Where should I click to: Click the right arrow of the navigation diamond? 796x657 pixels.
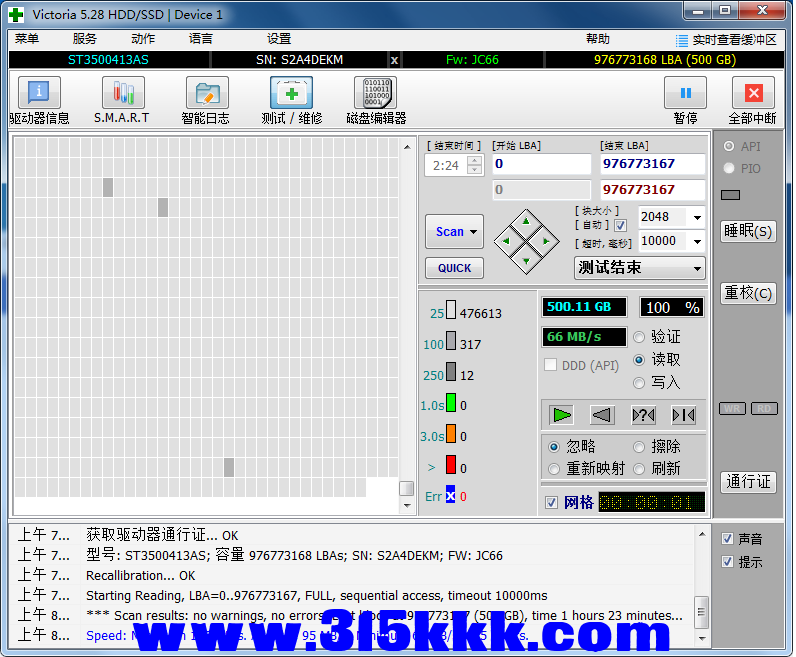[546, 241]
